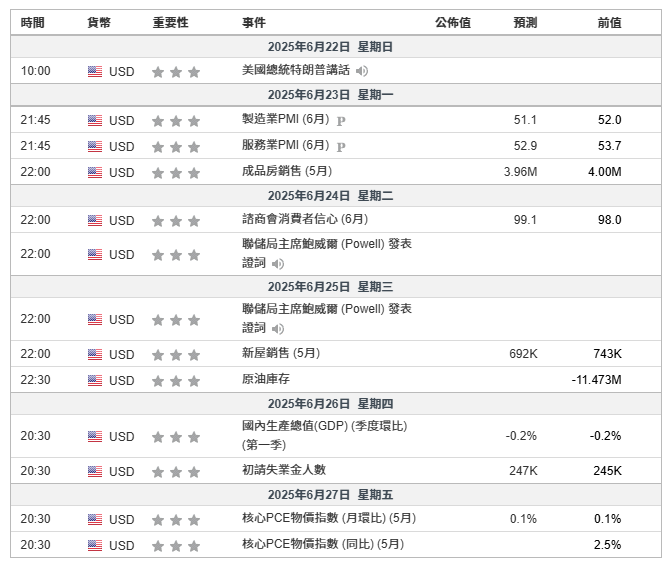Click the 公佈值 column header
This screenshot has width=666, height=566.
tap(453, 23)
